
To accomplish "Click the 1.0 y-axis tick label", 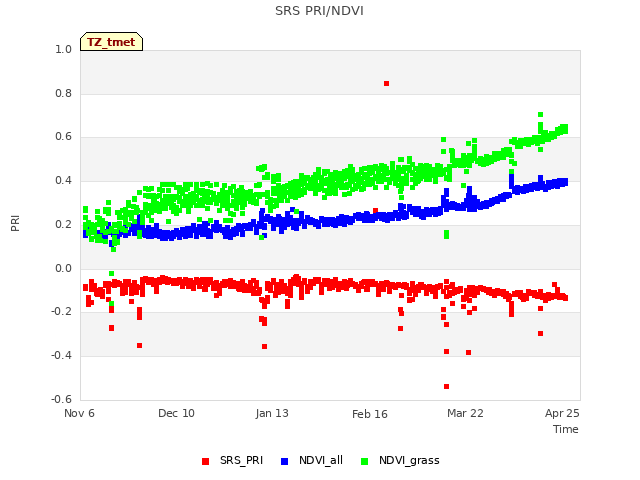I will (63, 49).
